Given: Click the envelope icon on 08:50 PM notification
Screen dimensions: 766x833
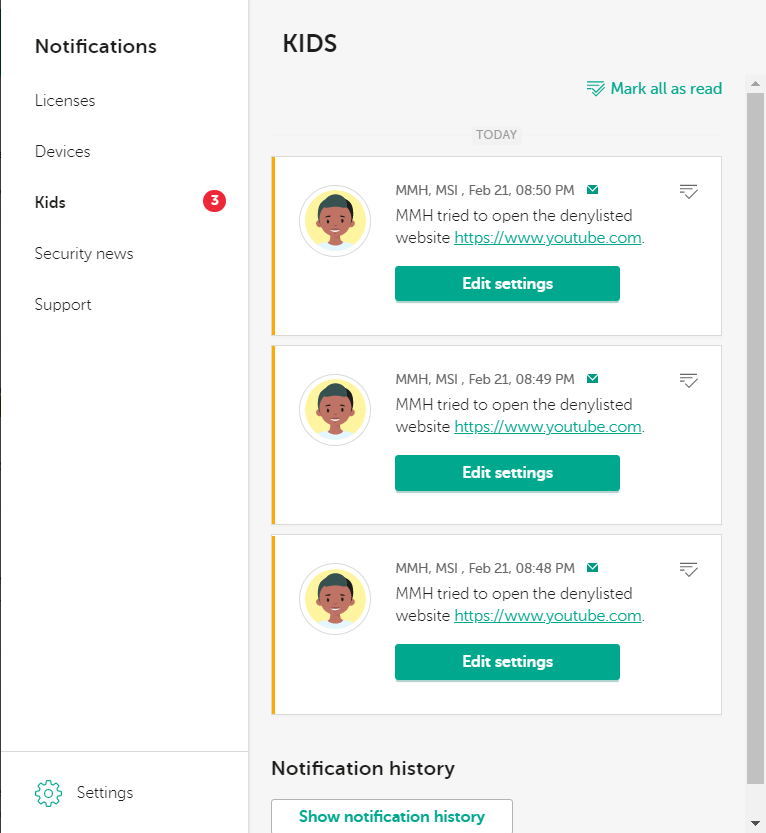Looking at the screenshot, I should (x=593, y=189).
